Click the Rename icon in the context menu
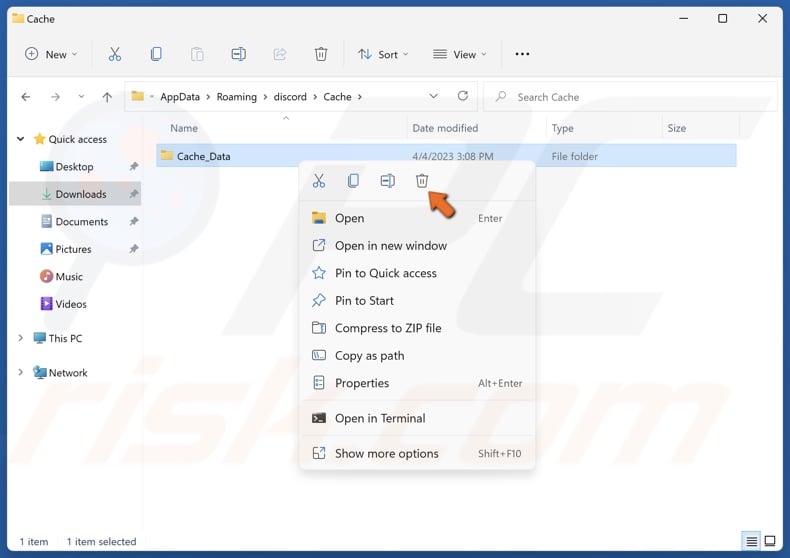Screen dimensions: 790x558 387,181
